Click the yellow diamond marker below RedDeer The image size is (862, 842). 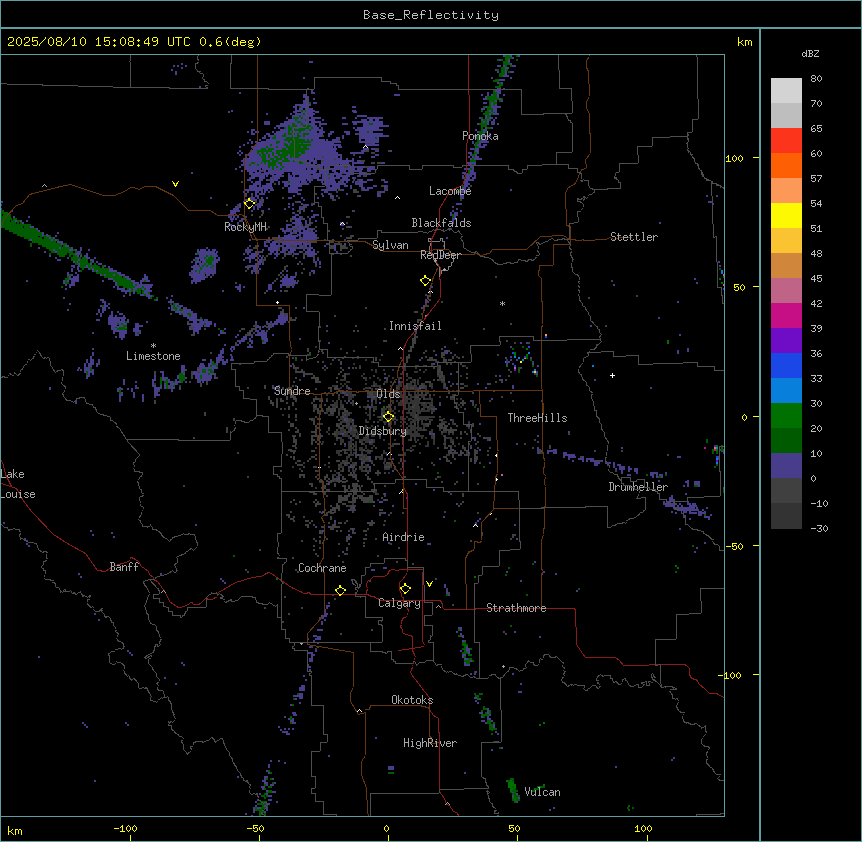click(426, 281)
